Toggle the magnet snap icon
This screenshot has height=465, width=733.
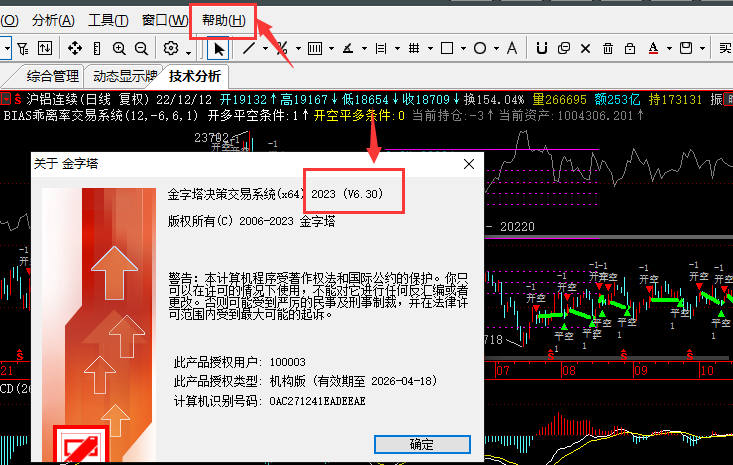[542, 48]
